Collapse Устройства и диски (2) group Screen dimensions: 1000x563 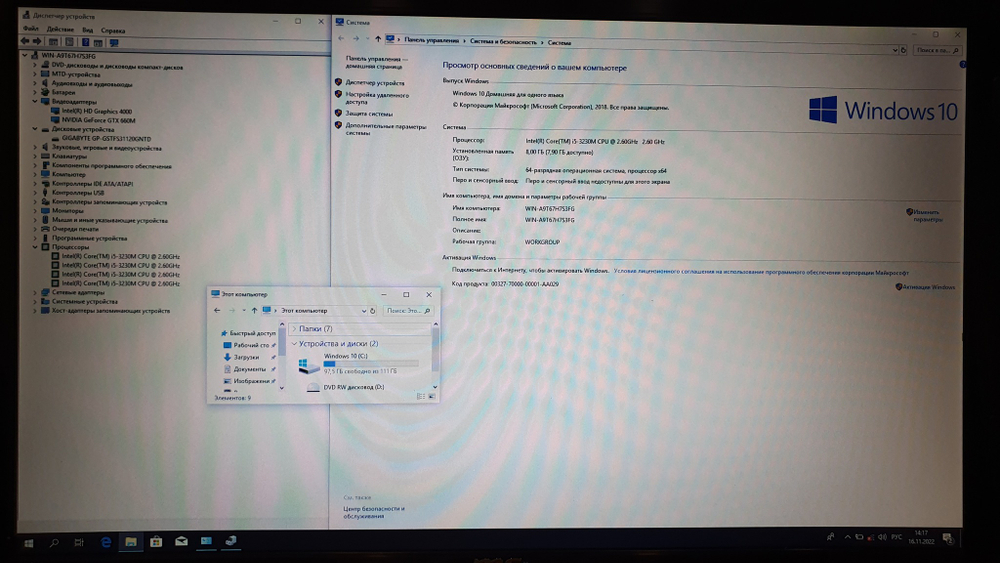(294, 344)
